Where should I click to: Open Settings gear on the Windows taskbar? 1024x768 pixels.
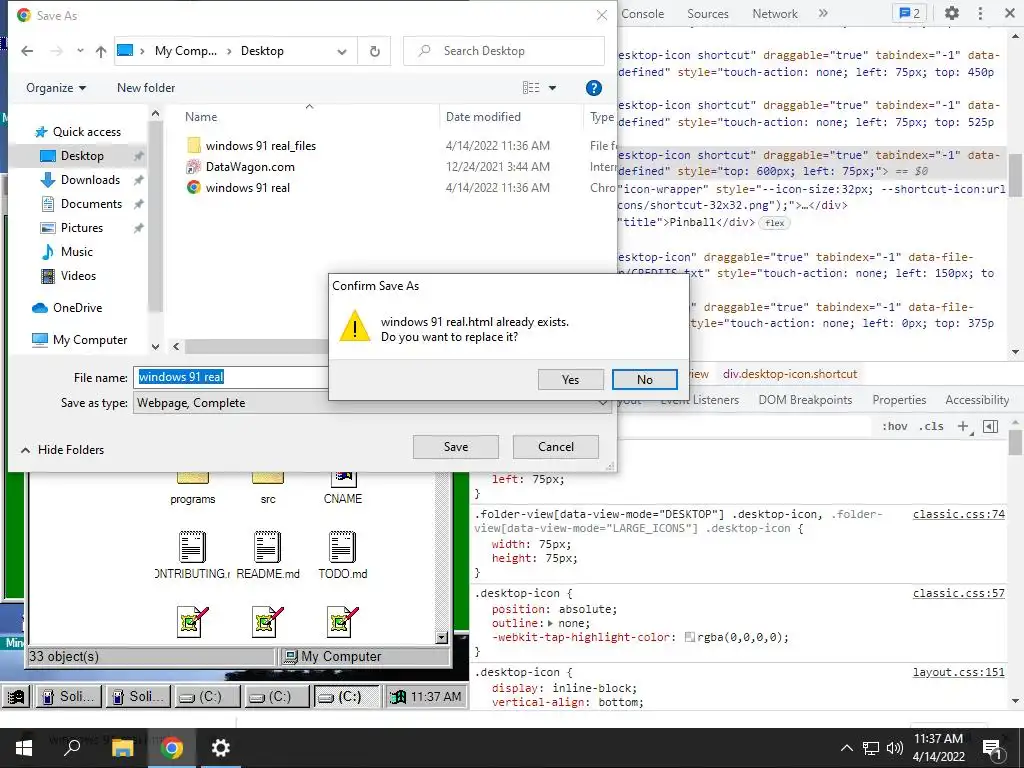click(221, 748)
